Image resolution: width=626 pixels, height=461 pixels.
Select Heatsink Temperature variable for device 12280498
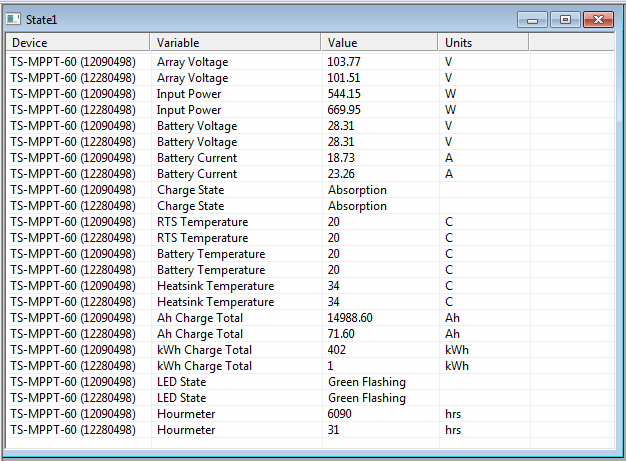tap(216, 302)
